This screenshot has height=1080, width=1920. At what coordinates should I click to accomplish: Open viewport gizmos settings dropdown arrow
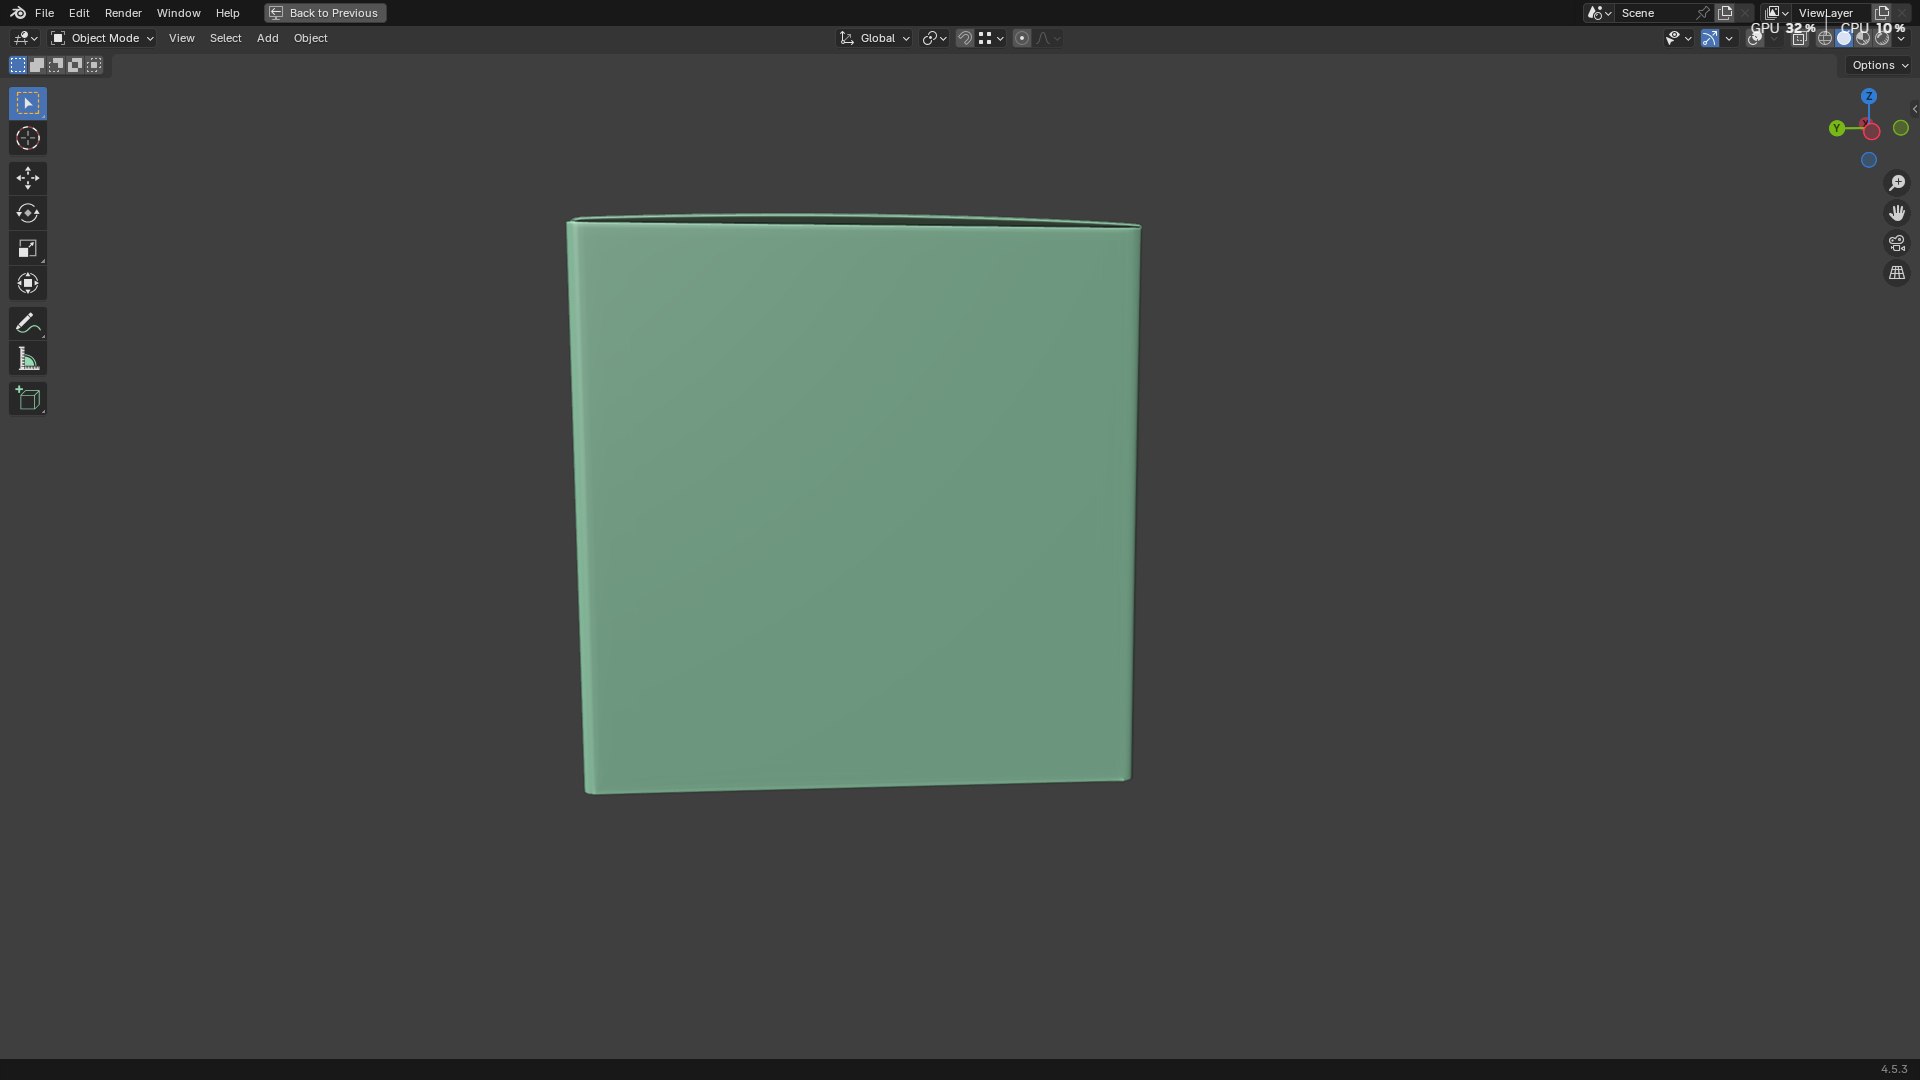1729,38
